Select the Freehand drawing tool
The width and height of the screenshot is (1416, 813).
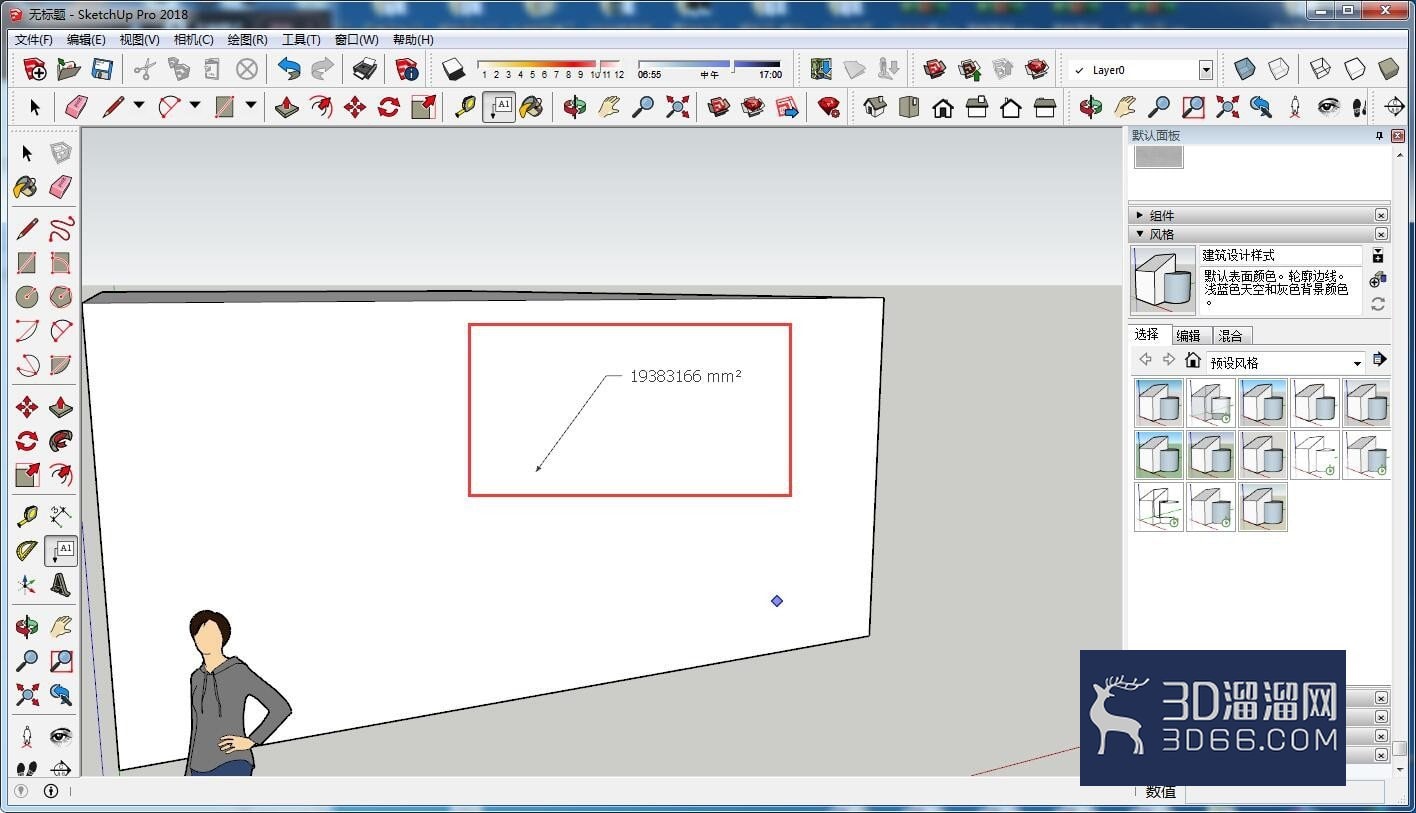pos(61,228)
